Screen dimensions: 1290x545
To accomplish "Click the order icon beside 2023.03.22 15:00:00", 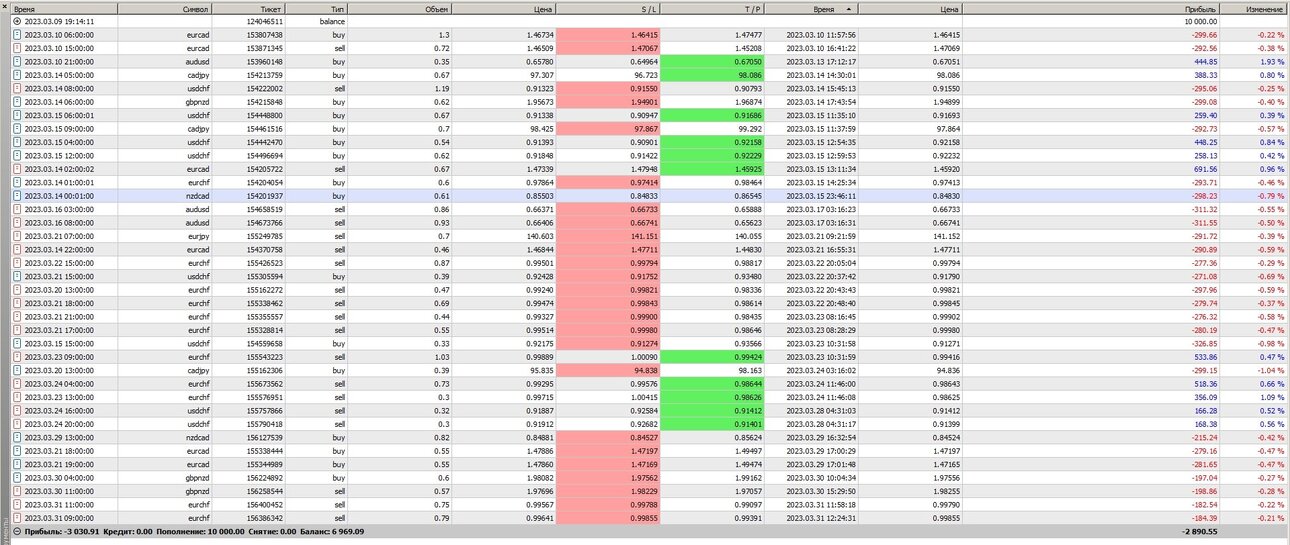I will (x=17, y=263).
